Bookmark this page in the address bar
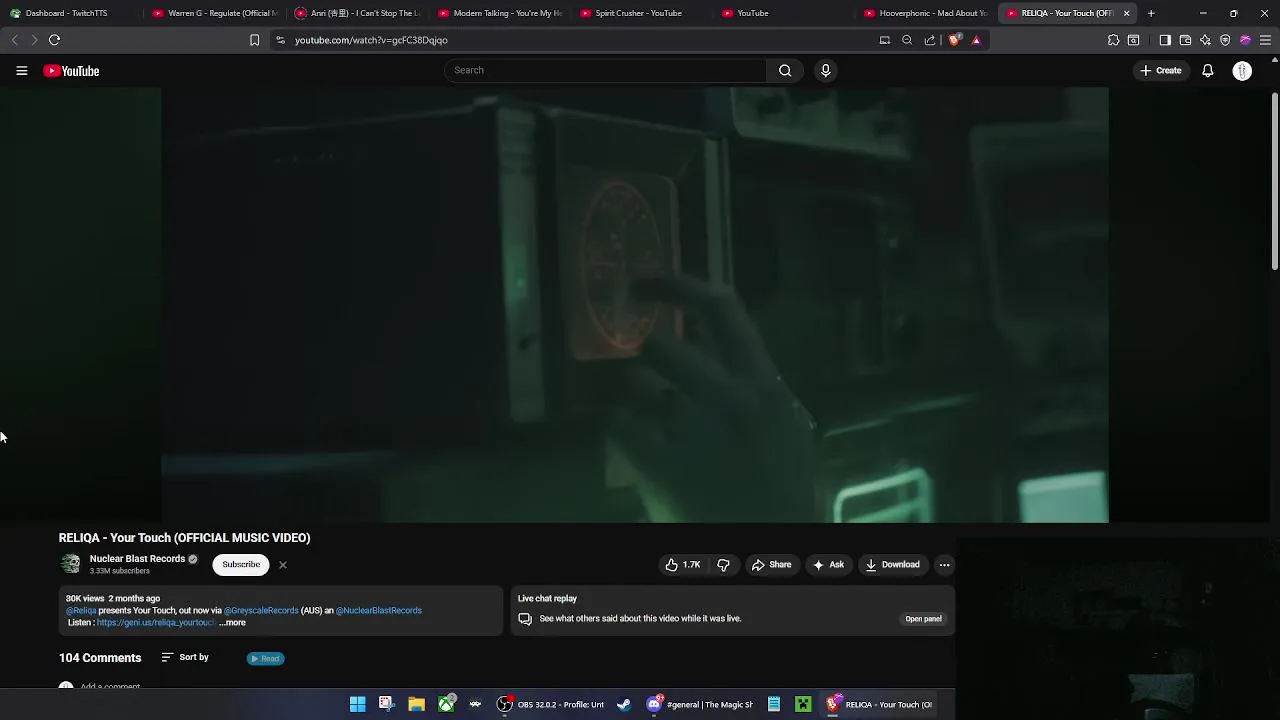1280x720 pixels. point(254,40)
